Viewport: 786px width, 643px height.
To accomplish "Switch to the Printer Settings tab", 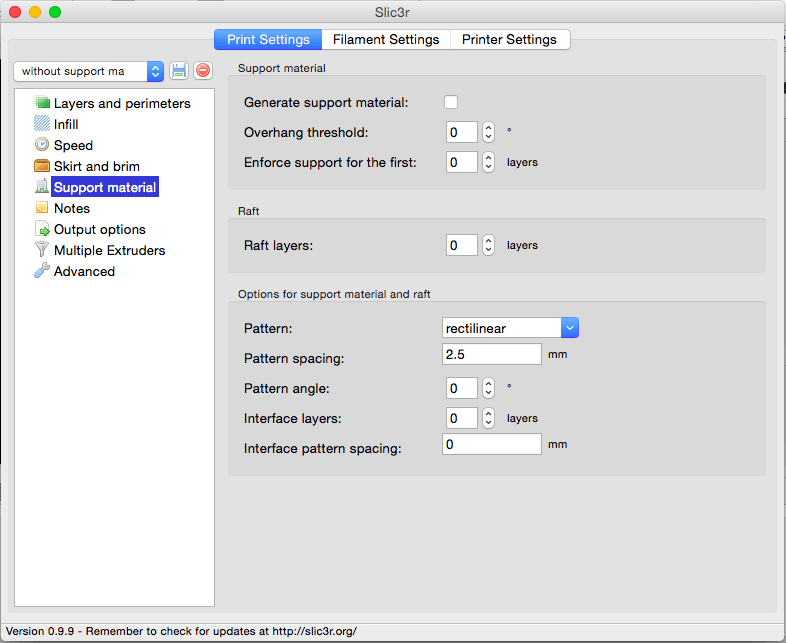I will click(510, 40).
